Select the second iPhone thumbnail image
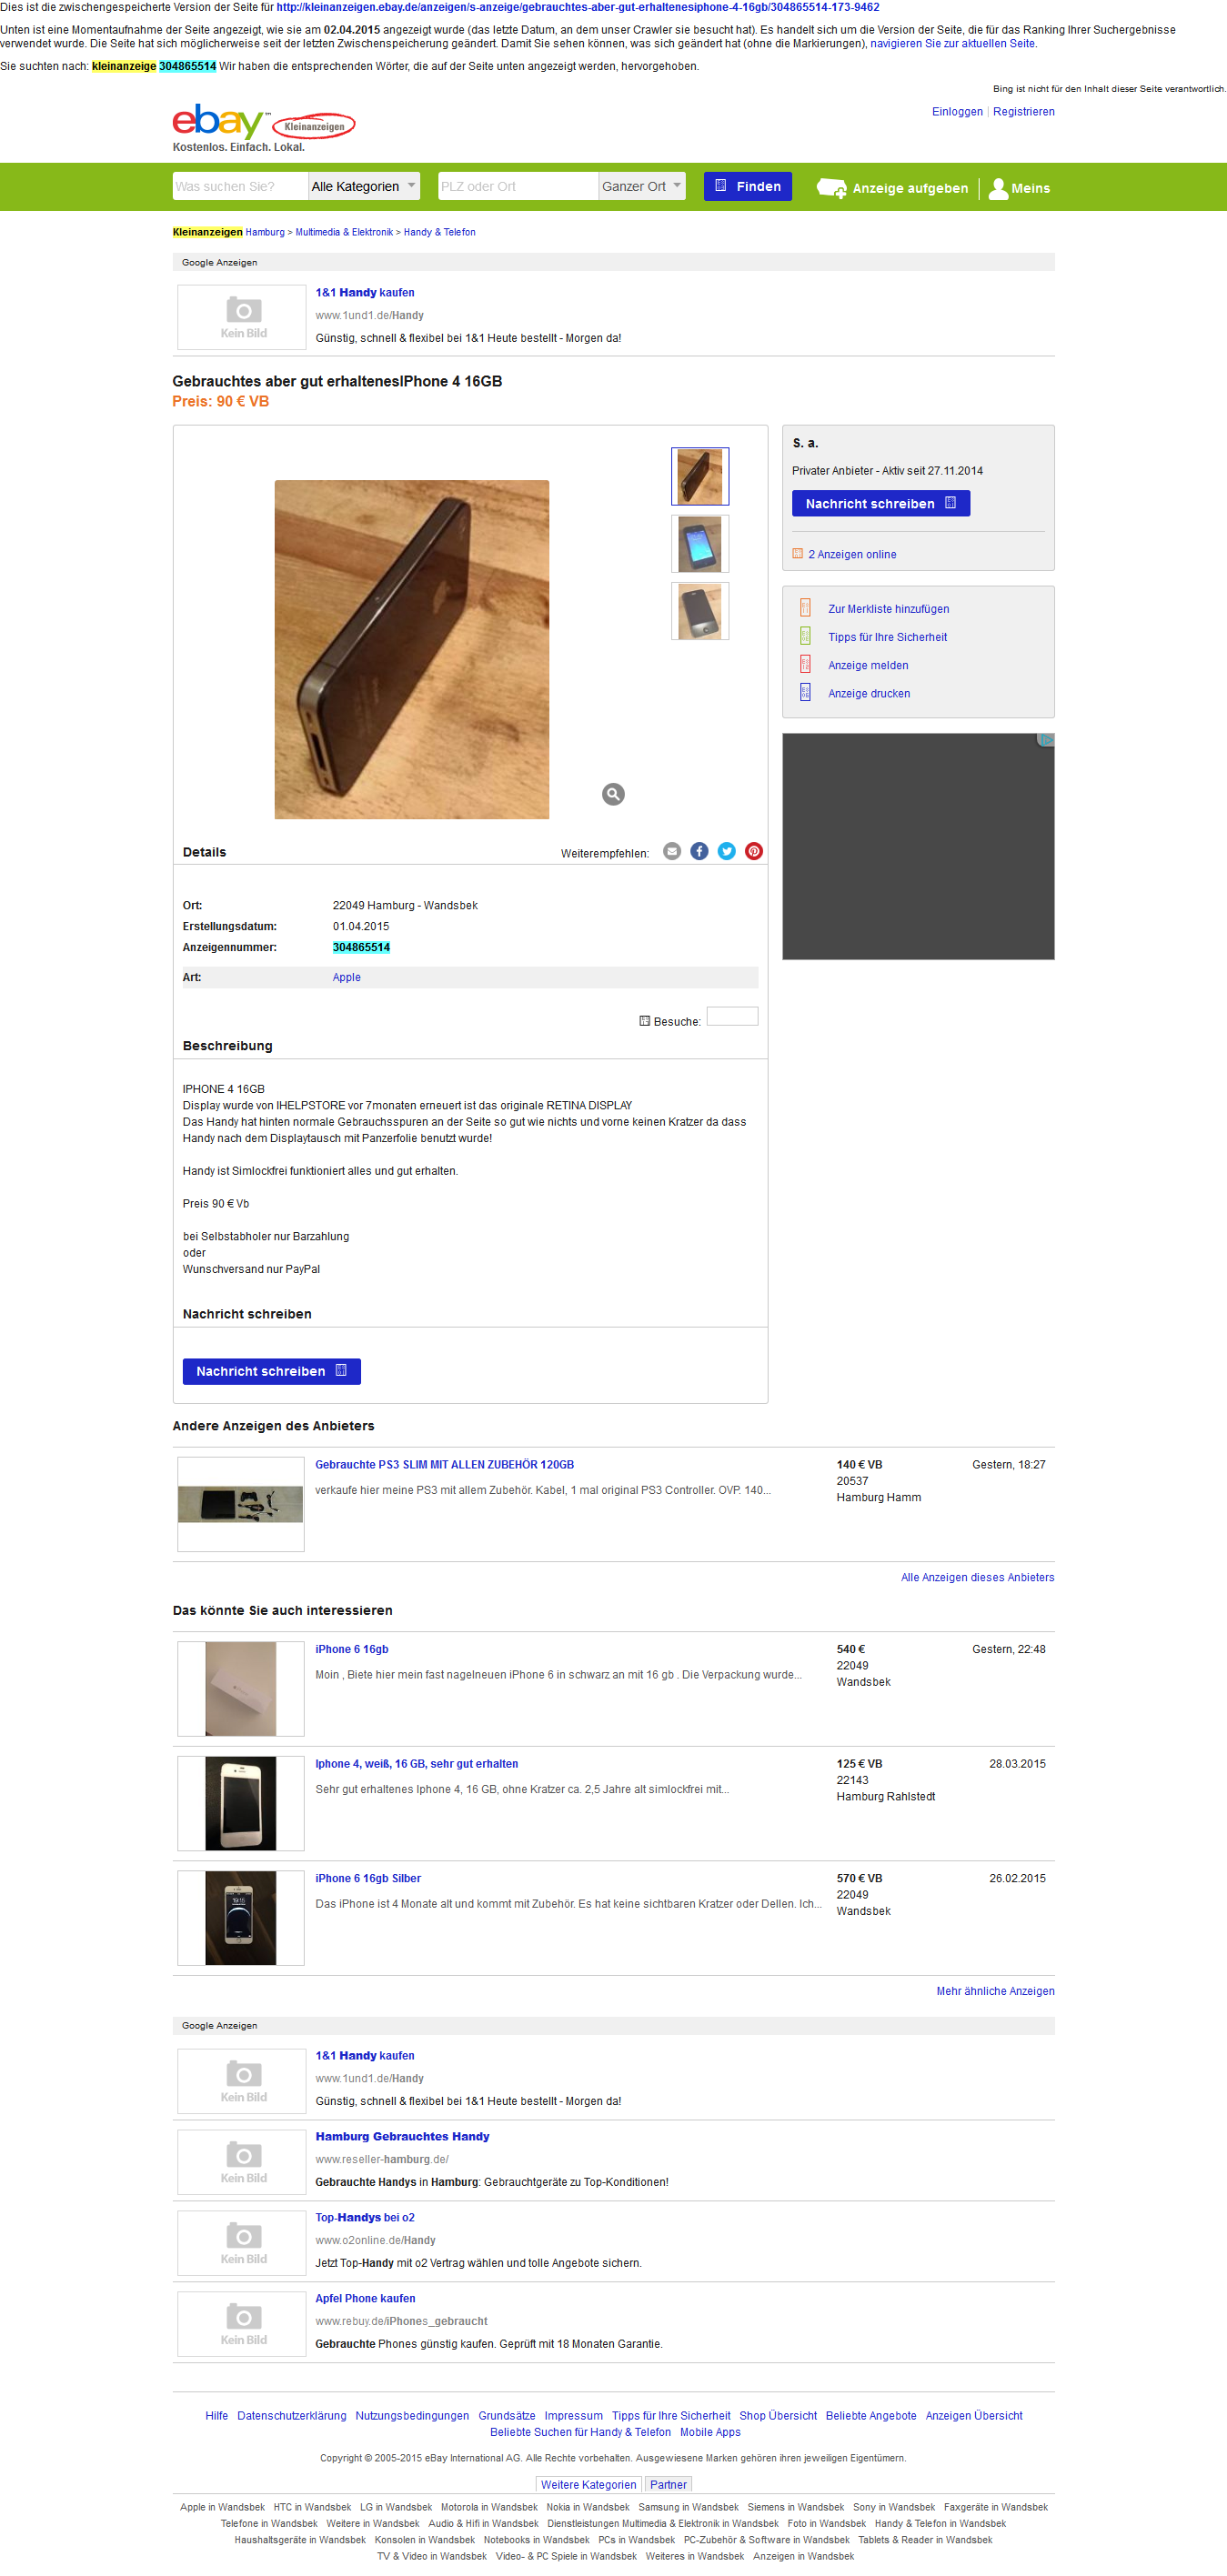 coord(700,544)
